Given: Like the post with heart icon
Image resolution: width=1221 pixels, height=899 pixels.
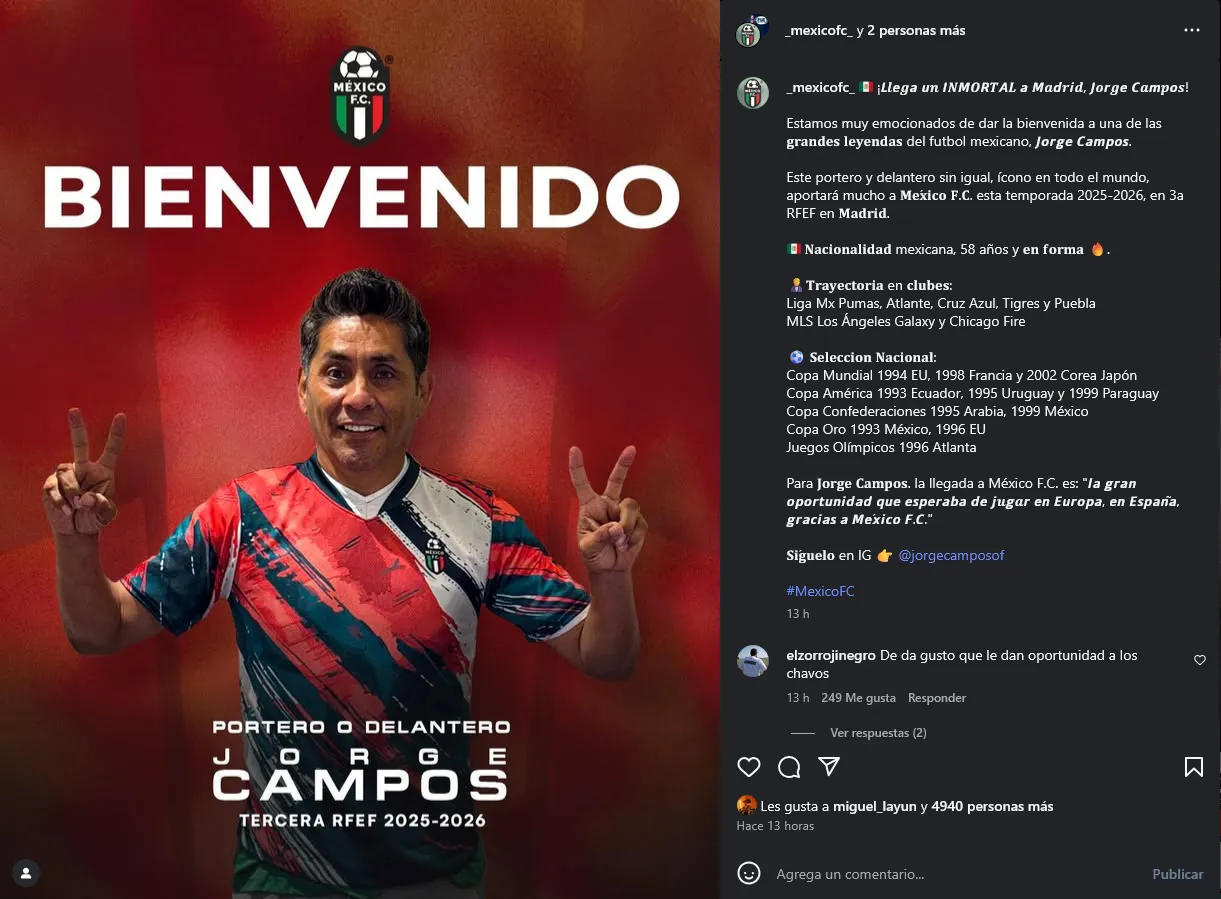Looking at the screenshot, I should coord(749,767).
